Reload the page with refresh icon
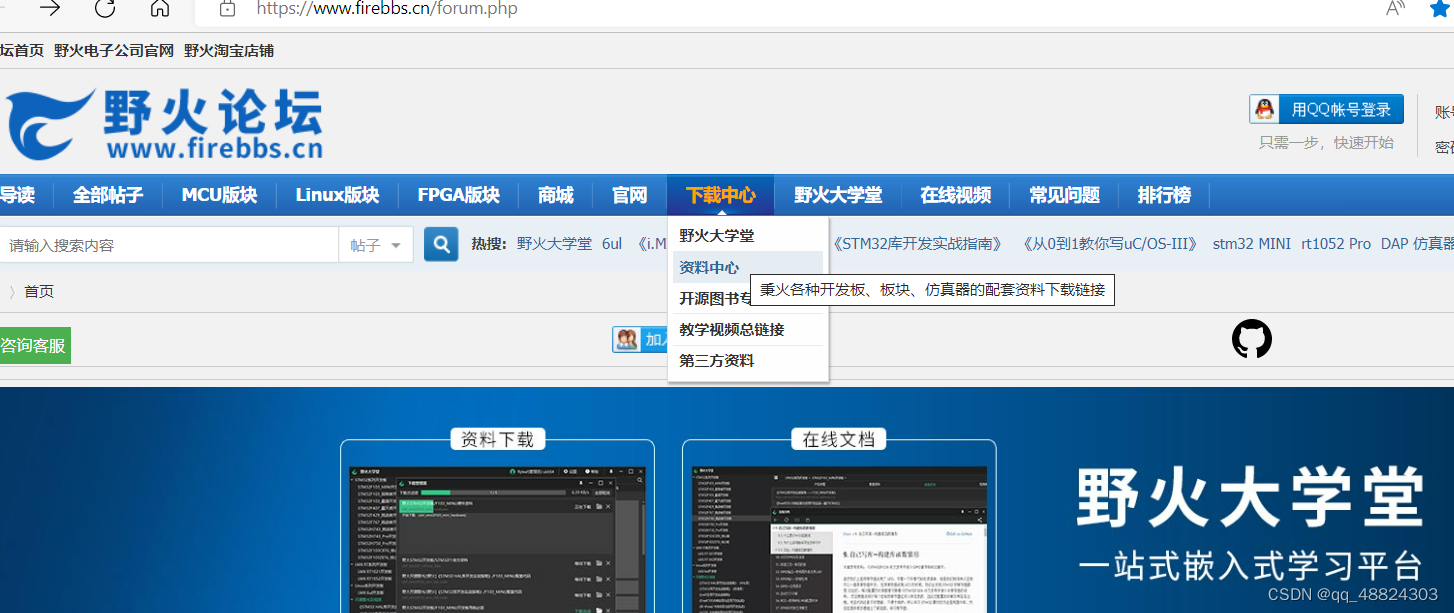Image resolution: width=1454 pixels, height=613 pixels. (x=105, y=9)
